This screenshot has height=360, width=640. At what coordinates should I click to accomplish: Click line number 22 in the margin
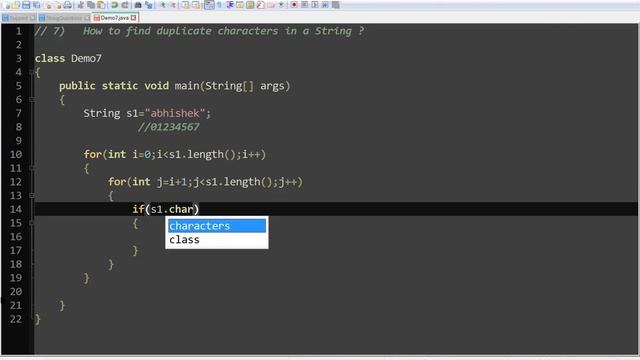[16, 319]
